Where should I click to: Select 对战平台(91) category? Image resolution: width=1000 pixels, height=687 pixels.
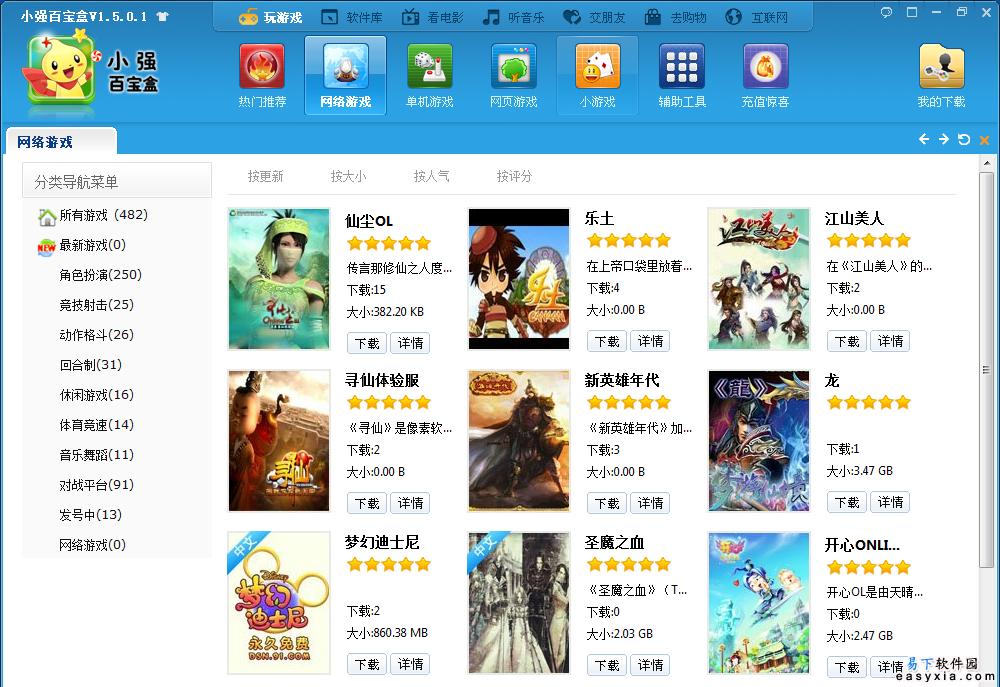(x=96, y=485)
